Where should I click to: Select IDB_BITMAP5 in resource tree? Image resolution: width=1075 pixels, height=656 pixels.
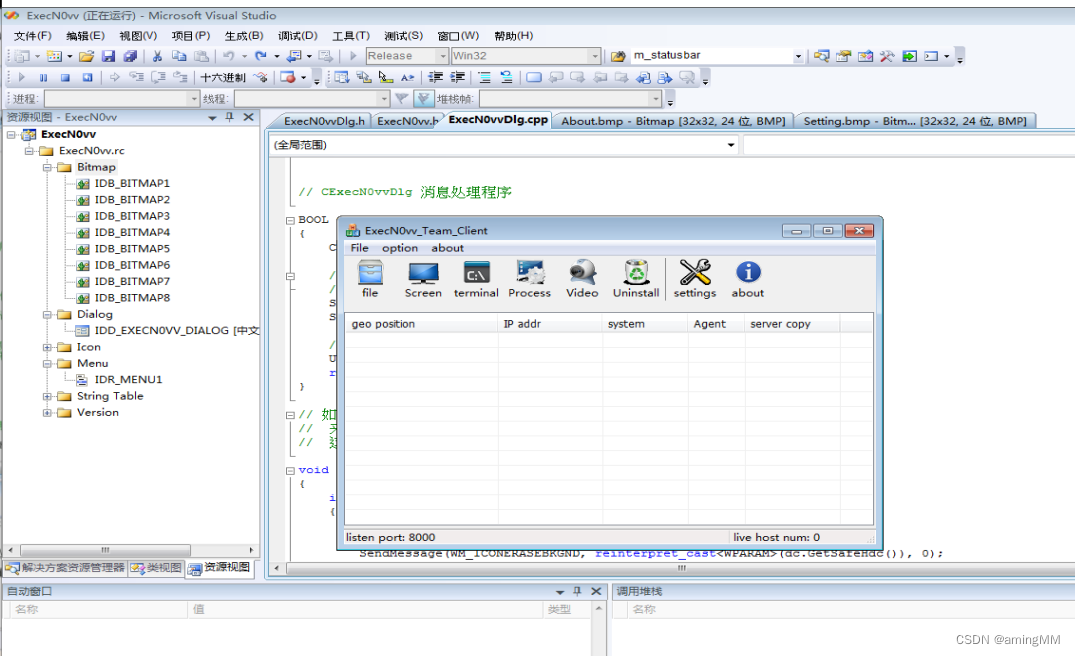pyautogui.click(x=132, y=249)
